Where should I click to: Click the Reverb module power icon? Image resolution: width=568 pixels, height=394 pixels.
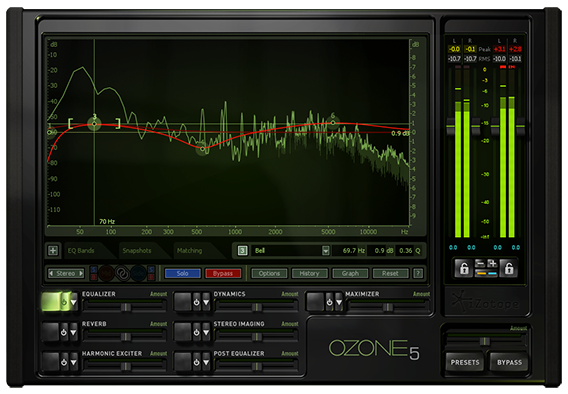[x=64, y=332]
